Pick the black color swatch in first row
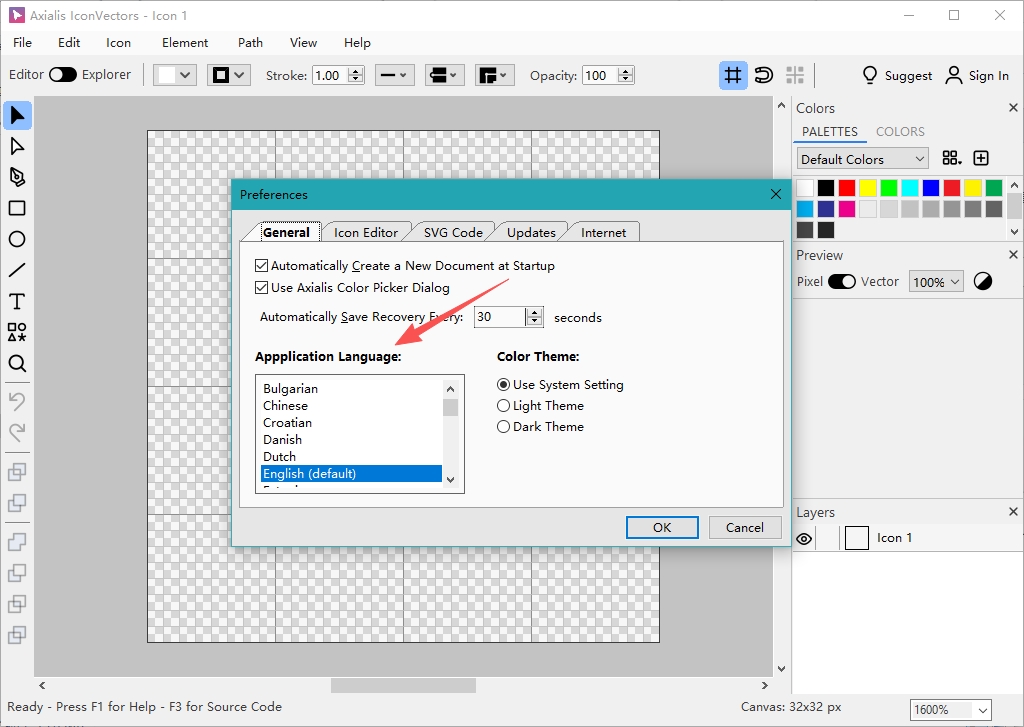This screenshot has height=727, width=1024. click(x=826, y=188)
